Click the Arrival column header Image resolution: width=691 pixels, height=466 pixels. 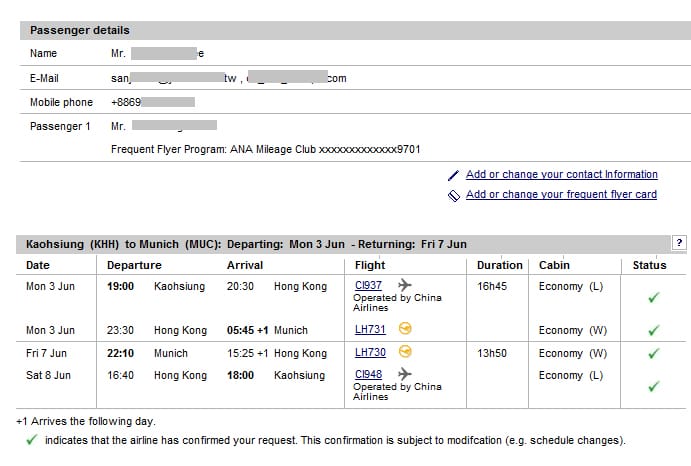click(x=245, y=265)
